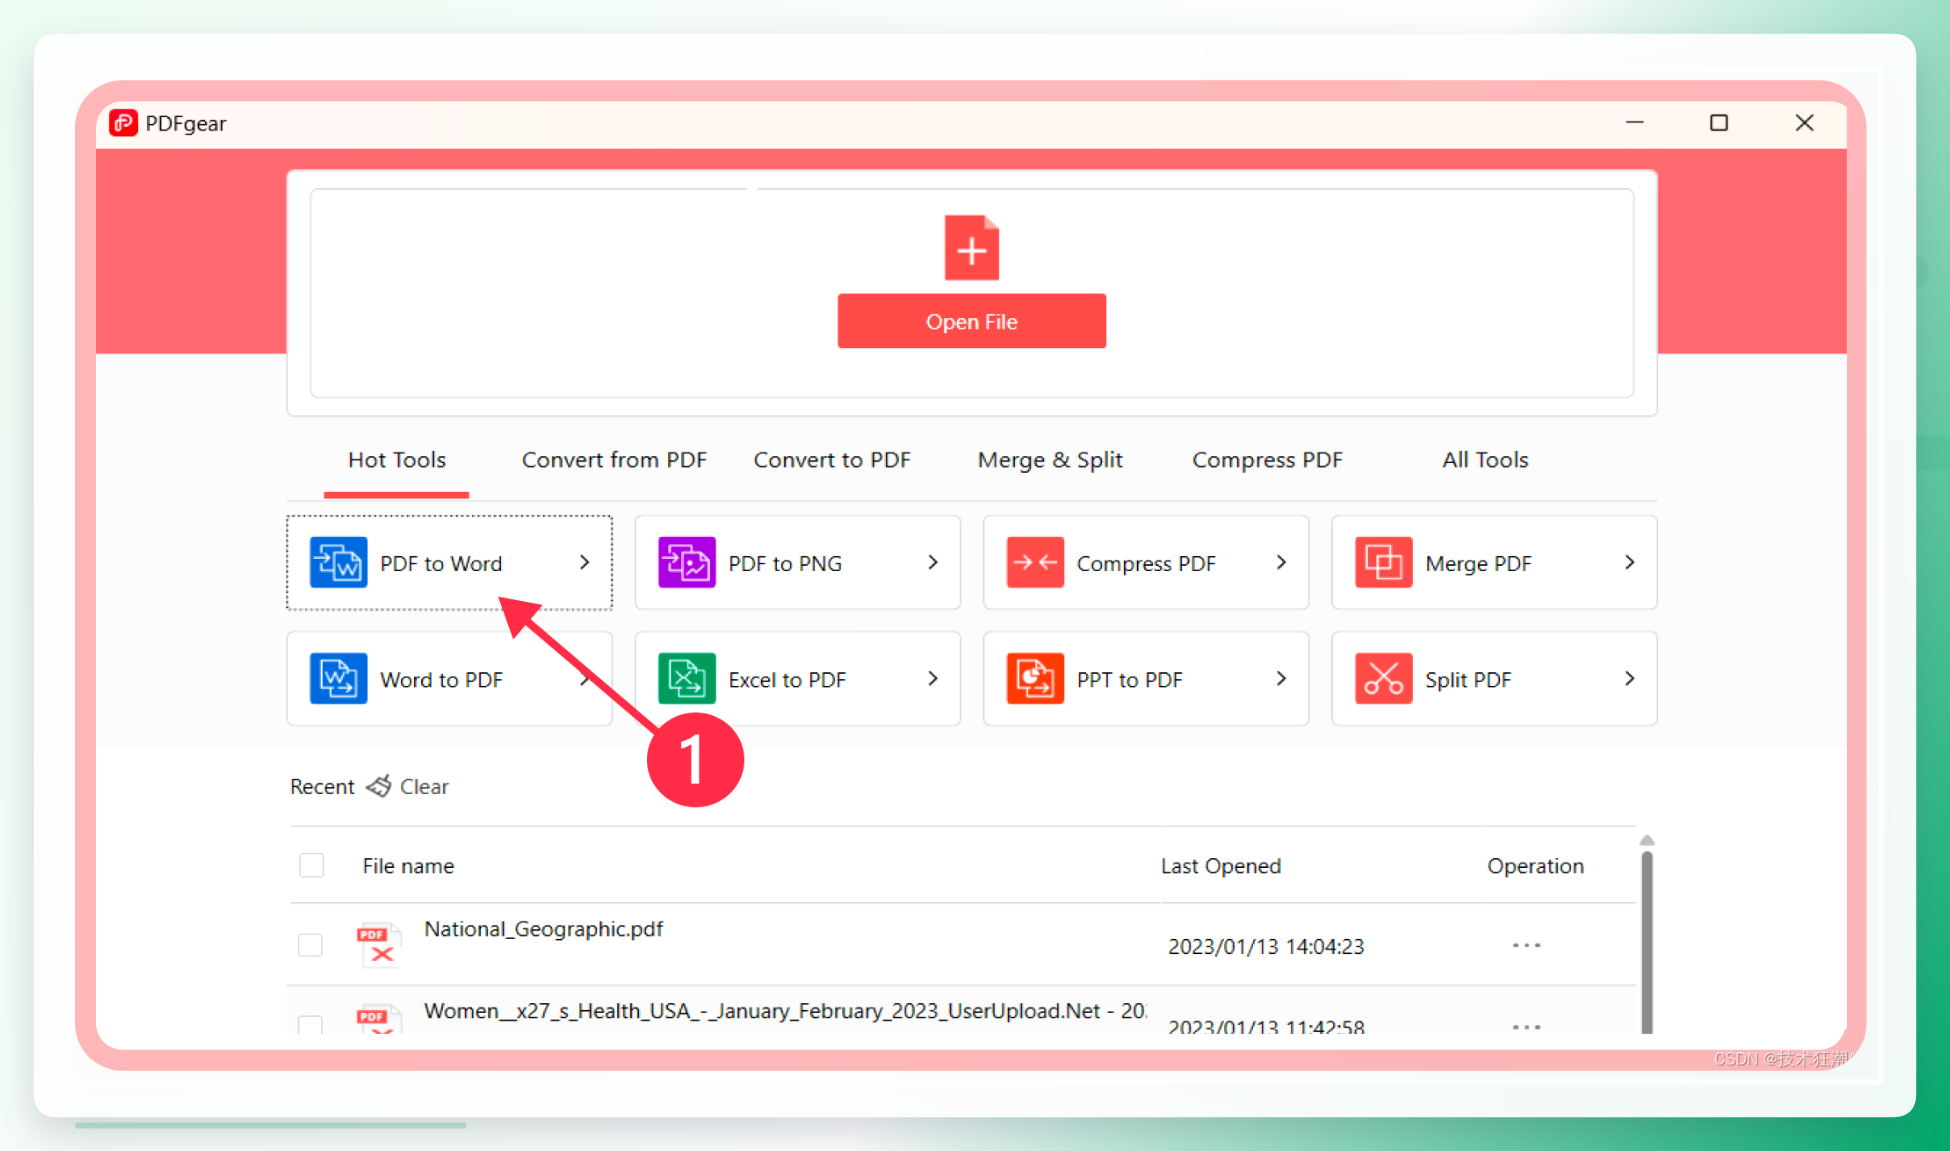This screenshot has height=1151, width=1950.
Task: Click the PDF to Word tool icon
Action: point(338,562)
